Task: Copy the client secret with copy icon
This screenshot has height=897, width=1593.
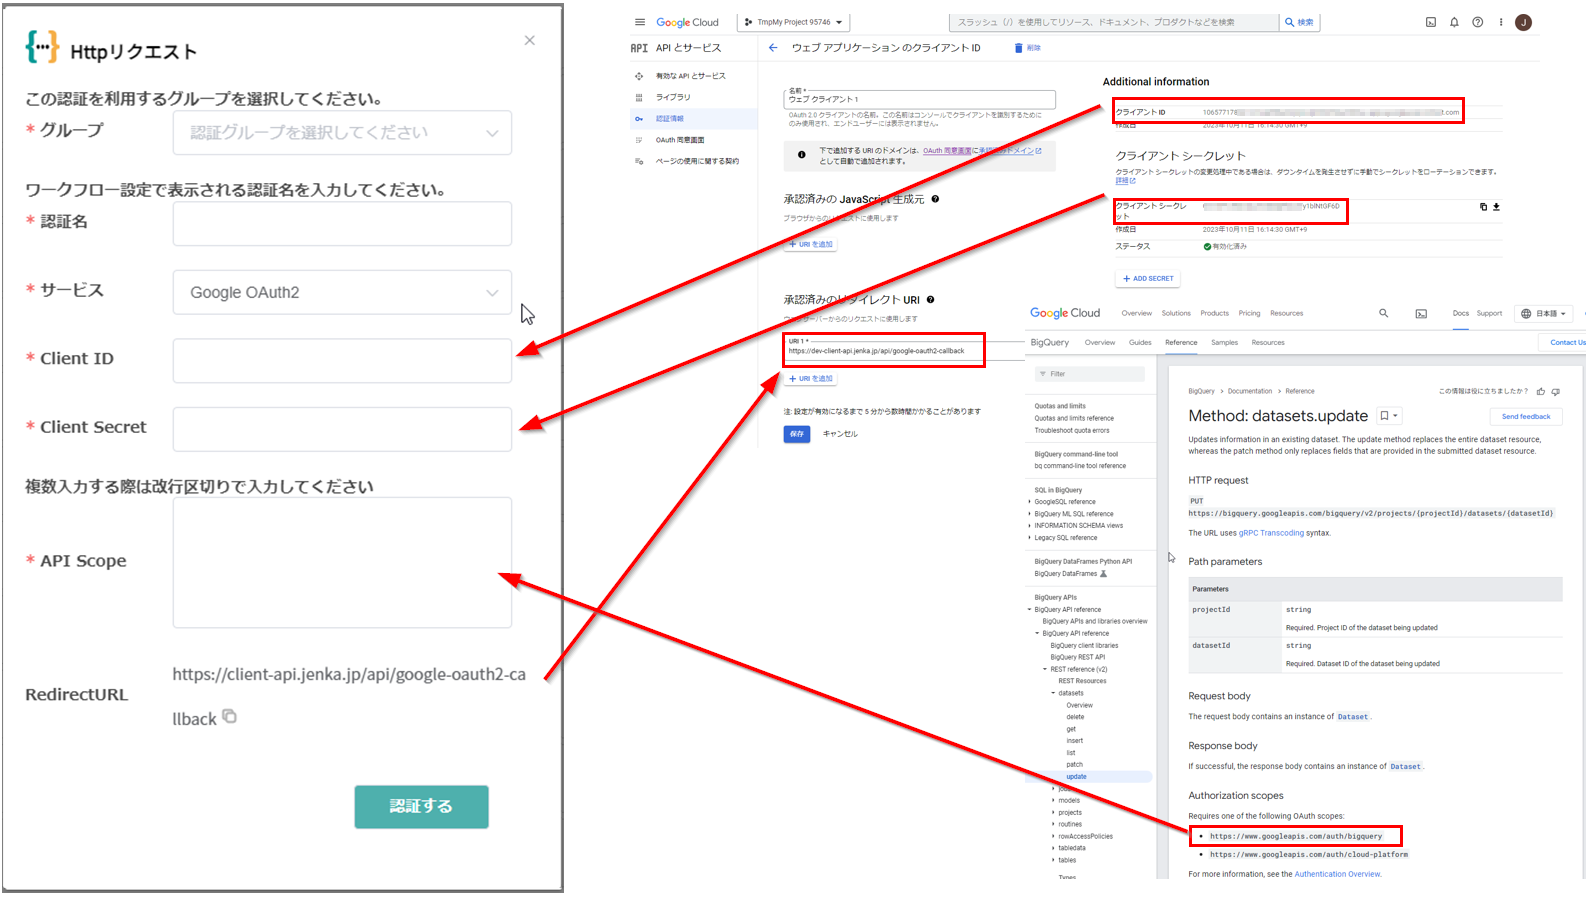Action: [1483, 207]
